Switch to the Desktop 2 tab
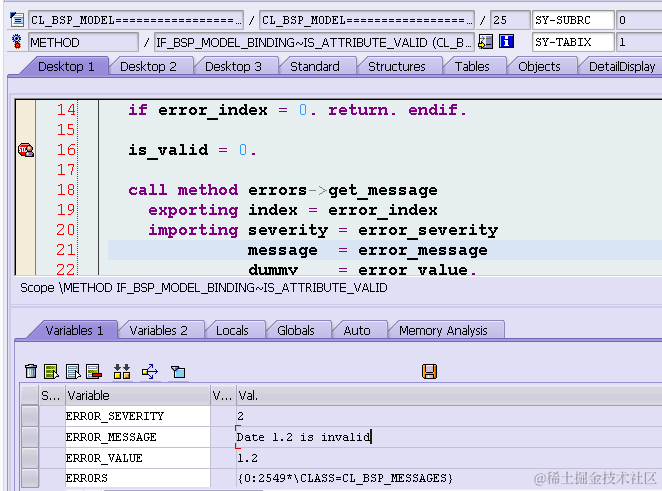662x491 pixels. click(x=148, y=67)
